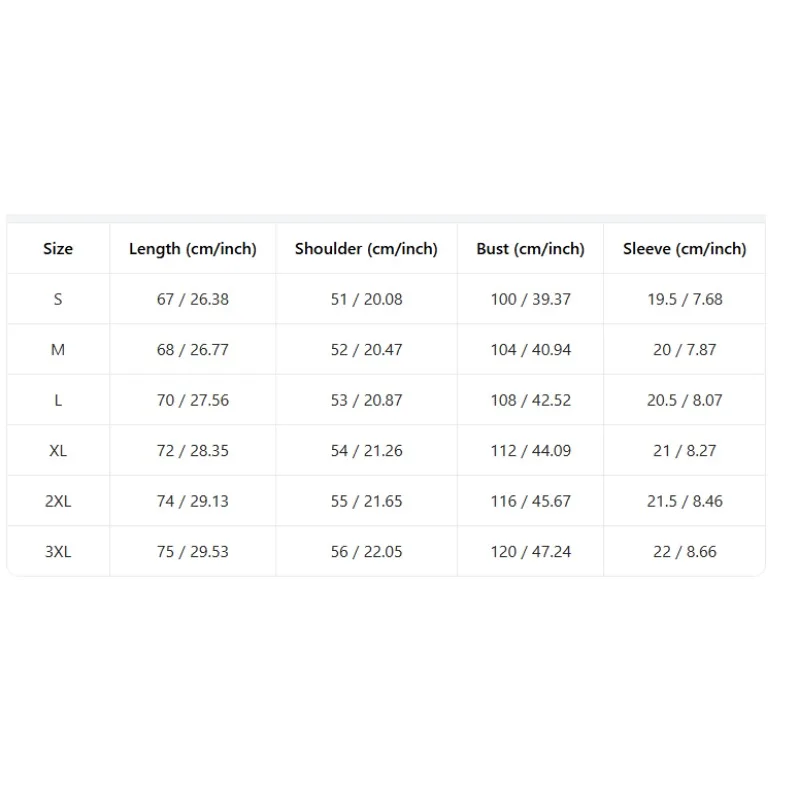This screenshot has width=800, height=800.
Task: Select the L size row label
Action: click(x=58, y=400)
